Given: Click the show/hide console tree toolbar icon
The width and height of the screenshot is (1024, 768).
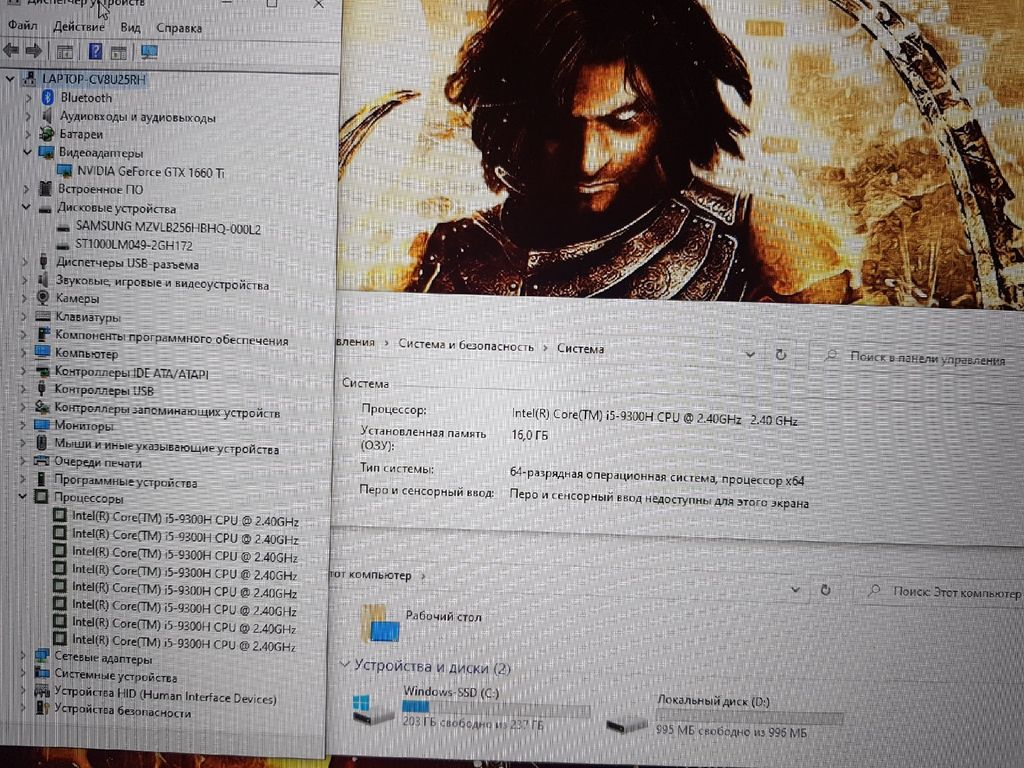Looking at the screenshot, I should pyautogui.click(x=65, y=52).
